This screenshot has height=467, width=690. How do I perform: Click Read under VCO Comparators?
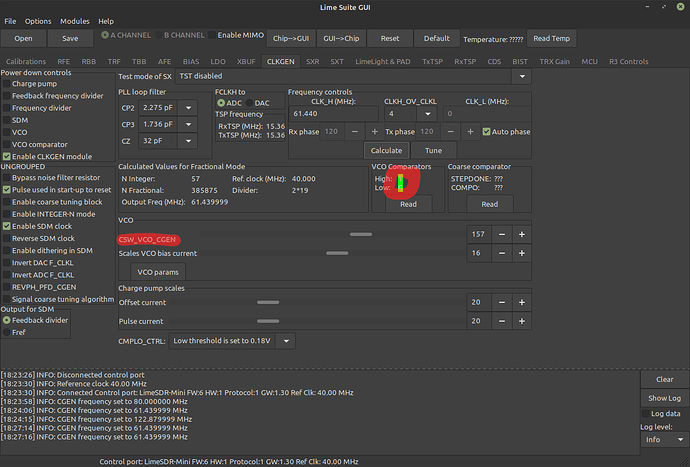click(x=408, y=204)
